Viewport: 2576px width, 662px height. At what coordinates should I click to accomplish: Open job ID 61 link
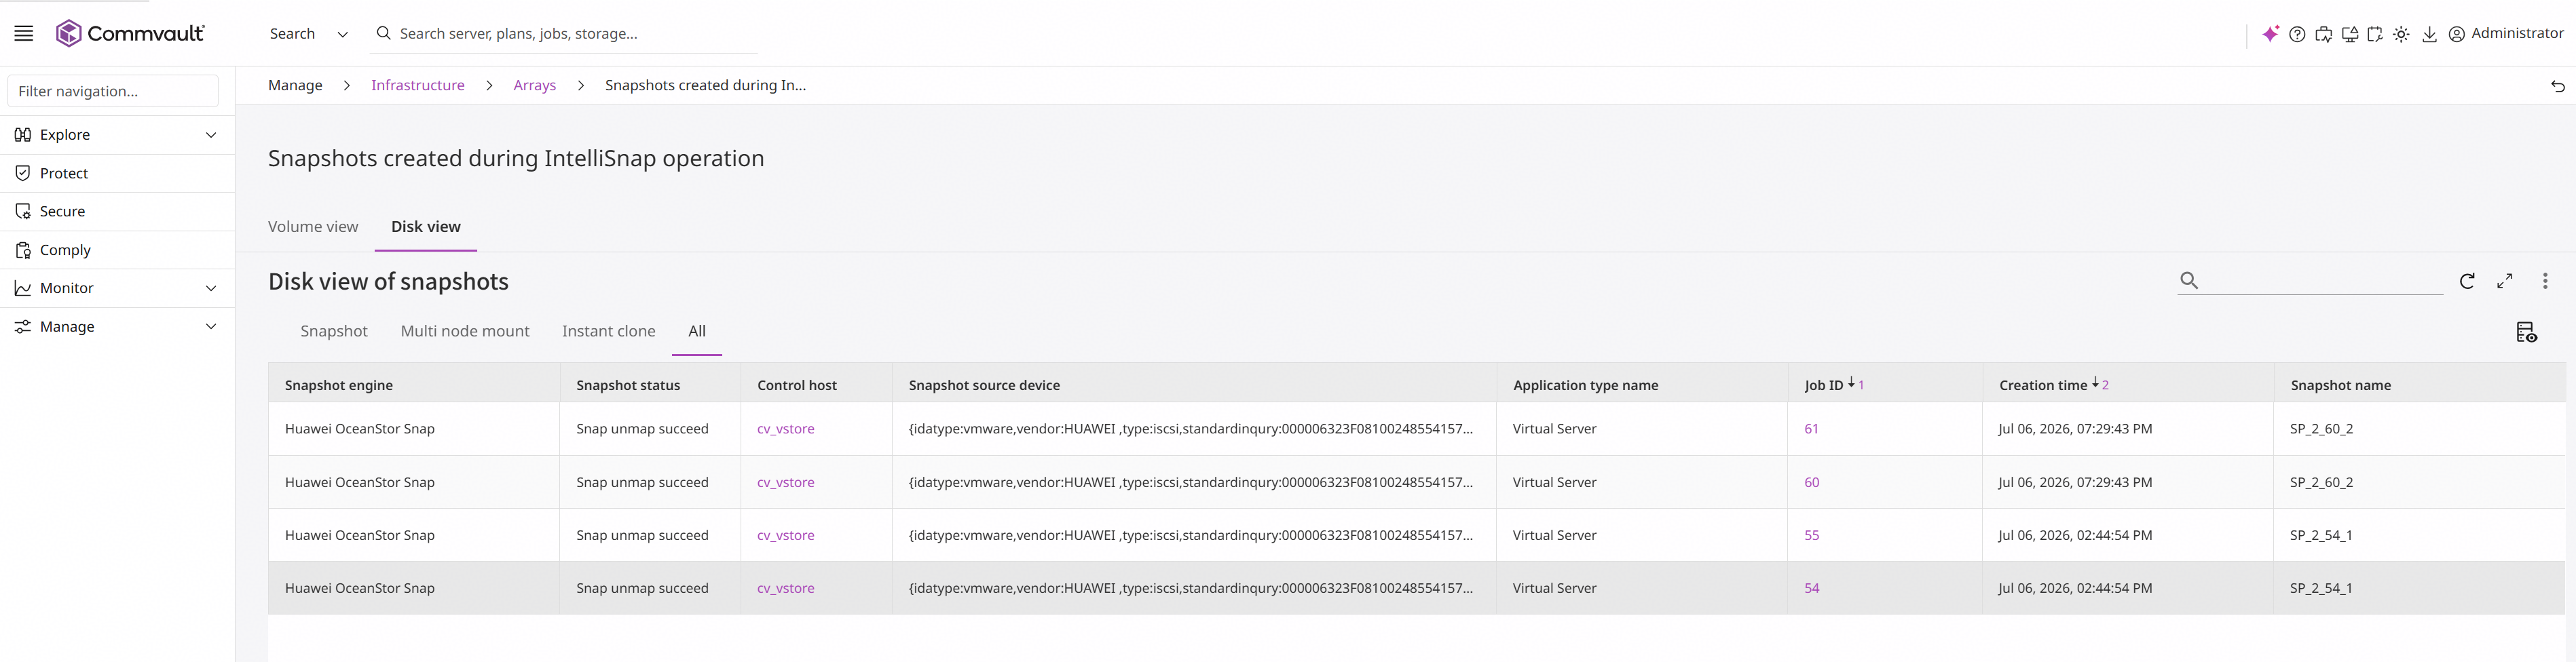point(1811,429)
